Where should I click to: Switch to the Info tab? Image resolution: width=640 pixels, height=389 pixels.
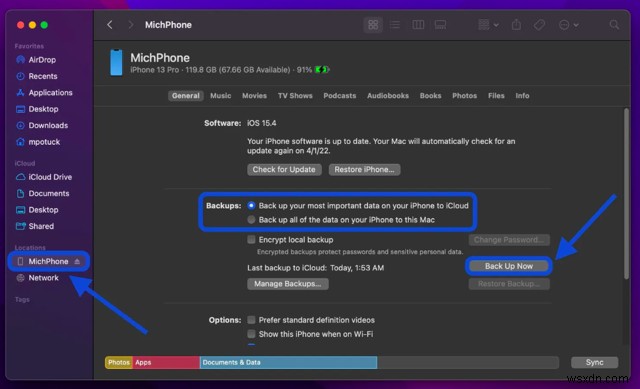click(522, 96)
